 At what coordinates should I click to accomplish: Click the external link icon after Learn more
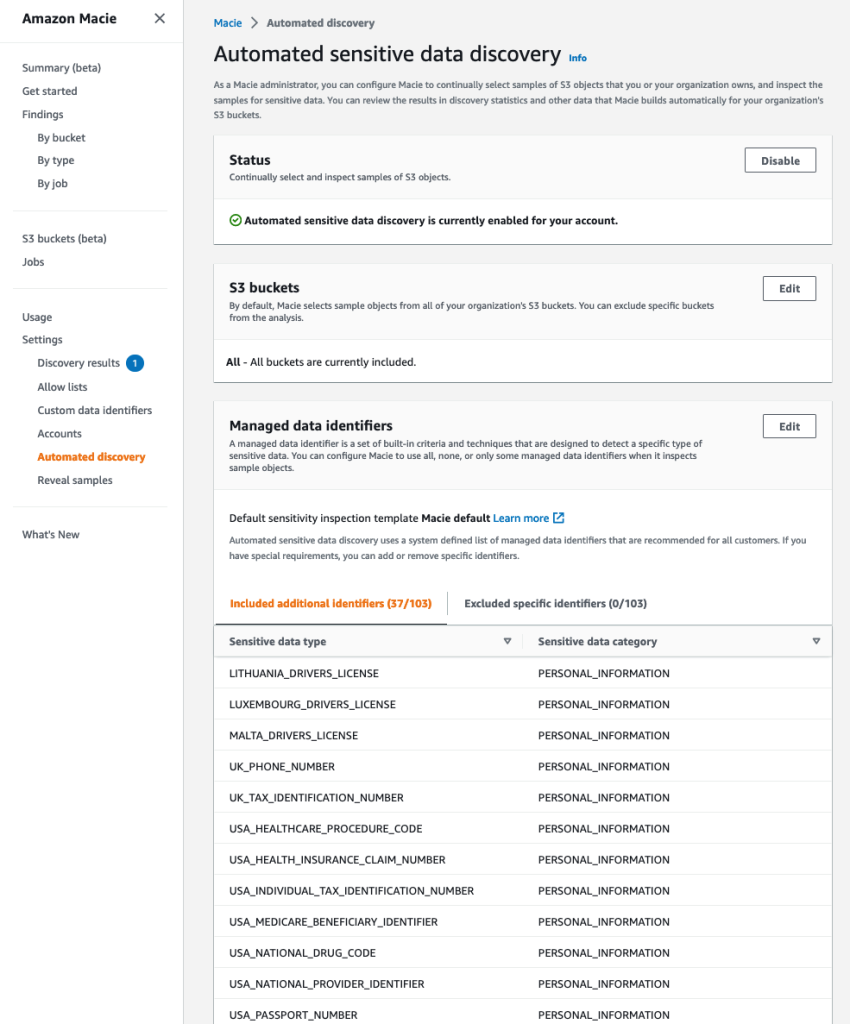(558, 518)
